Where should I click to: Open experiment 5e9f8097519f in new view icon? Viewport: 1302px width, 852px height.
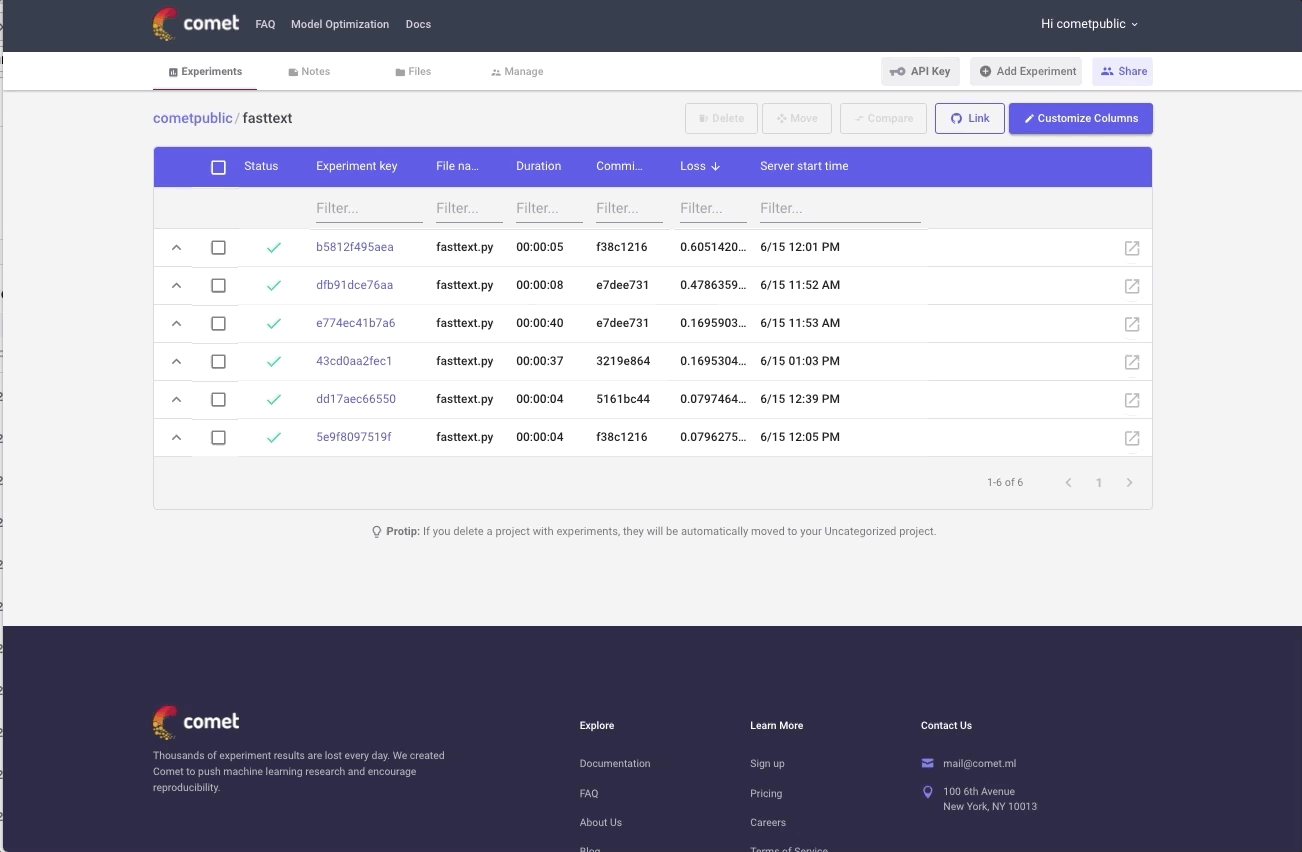click(1132, 438)
